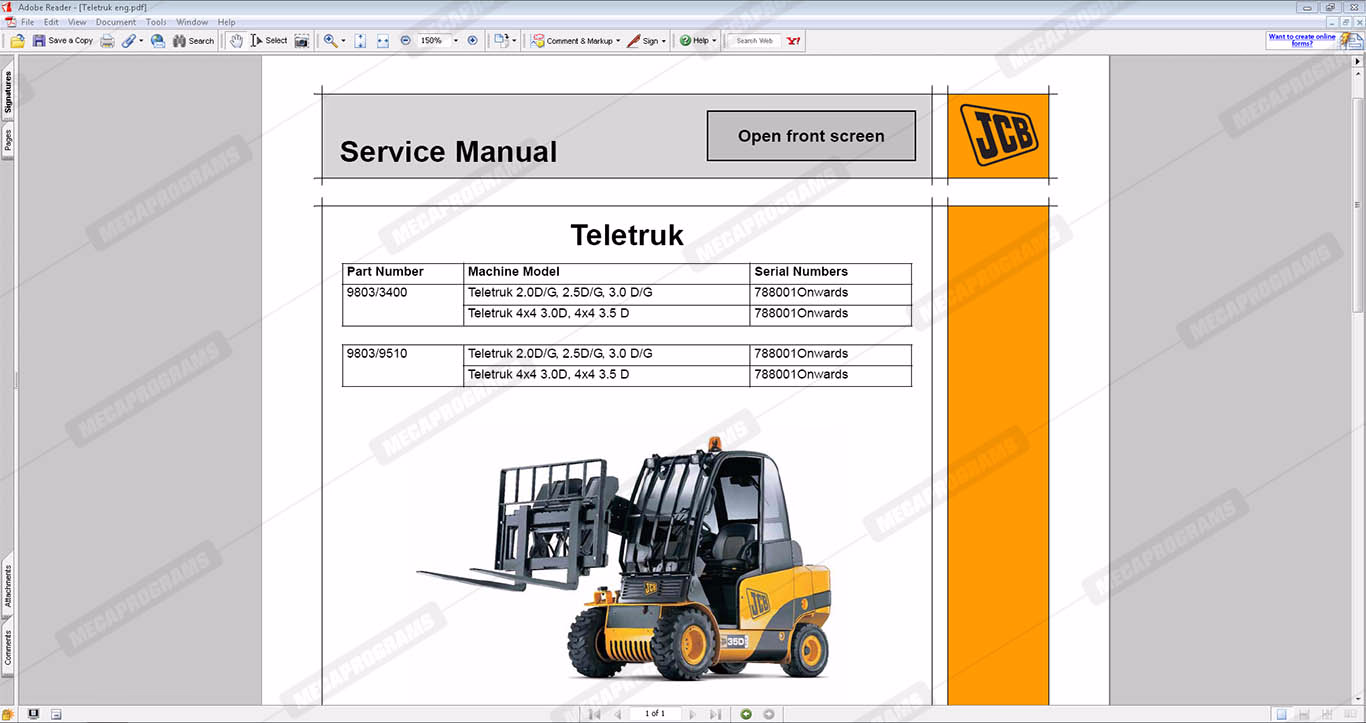Select the Zoom In magnifier tool

coord(330,41)
